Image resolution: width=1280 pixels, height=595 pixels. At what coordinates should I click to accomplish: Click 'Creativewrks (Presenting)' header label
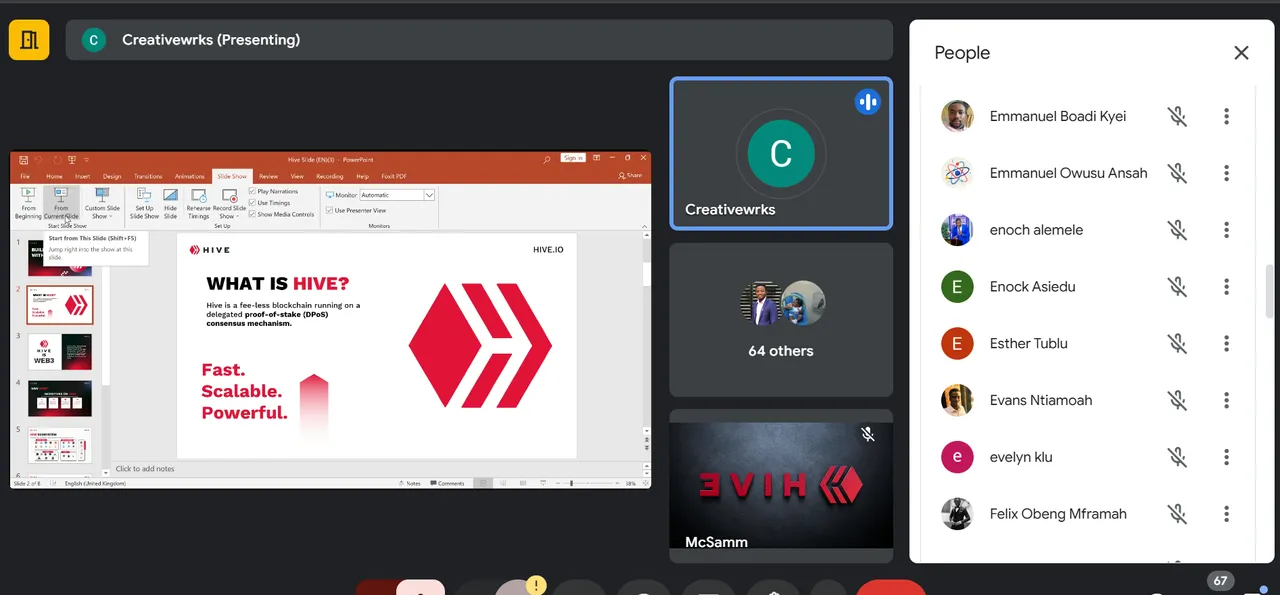[x=211, y=40]
